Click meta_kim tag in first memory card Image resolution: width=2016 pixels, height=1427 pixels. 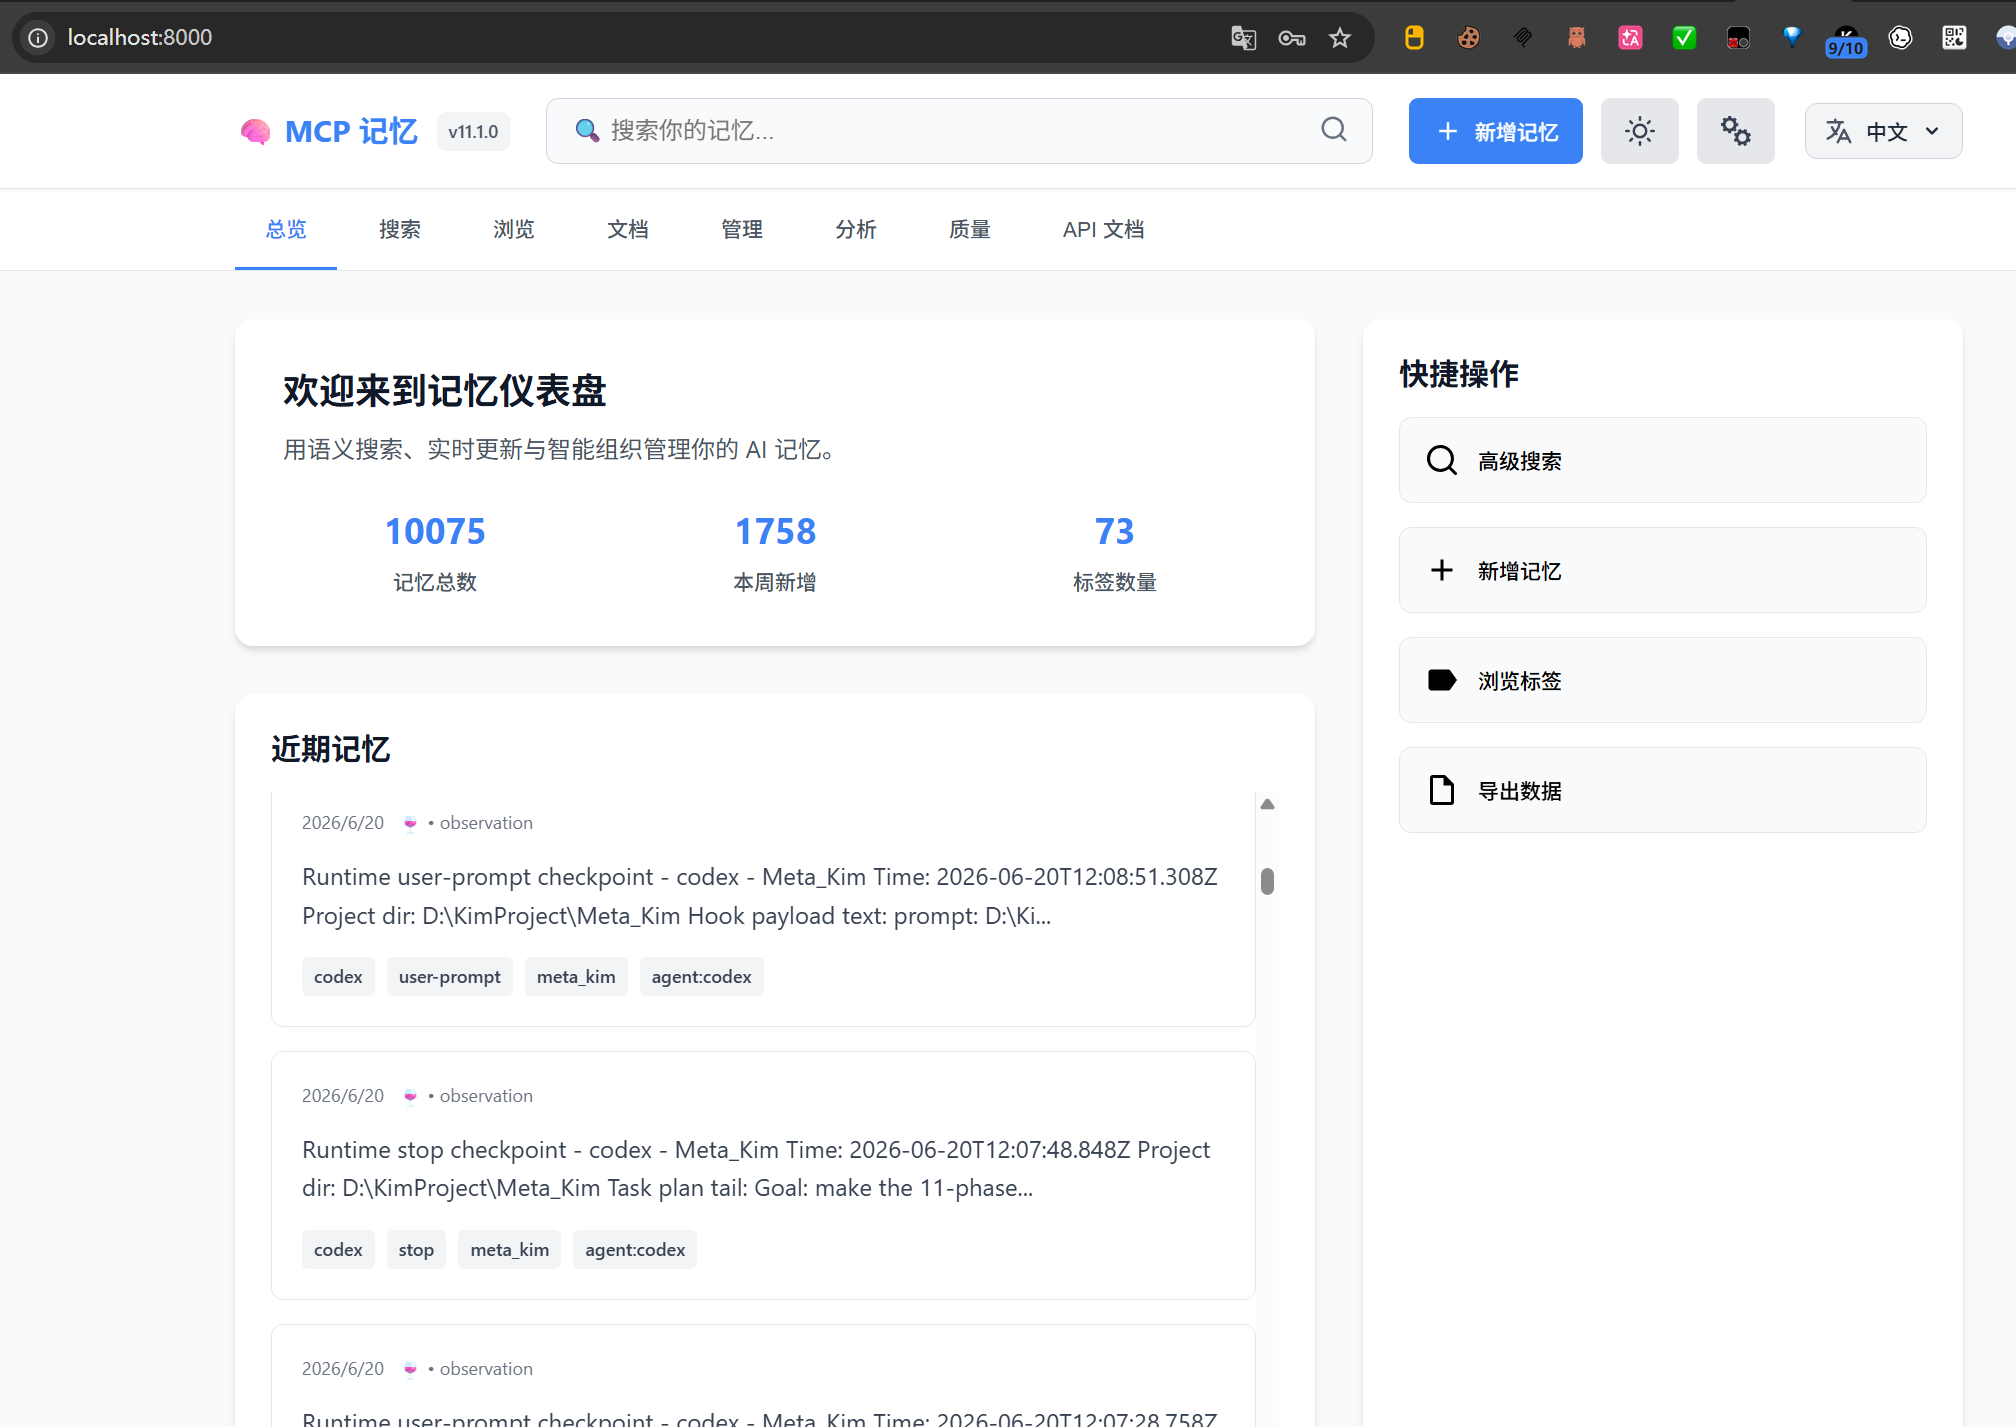(576, 977)
